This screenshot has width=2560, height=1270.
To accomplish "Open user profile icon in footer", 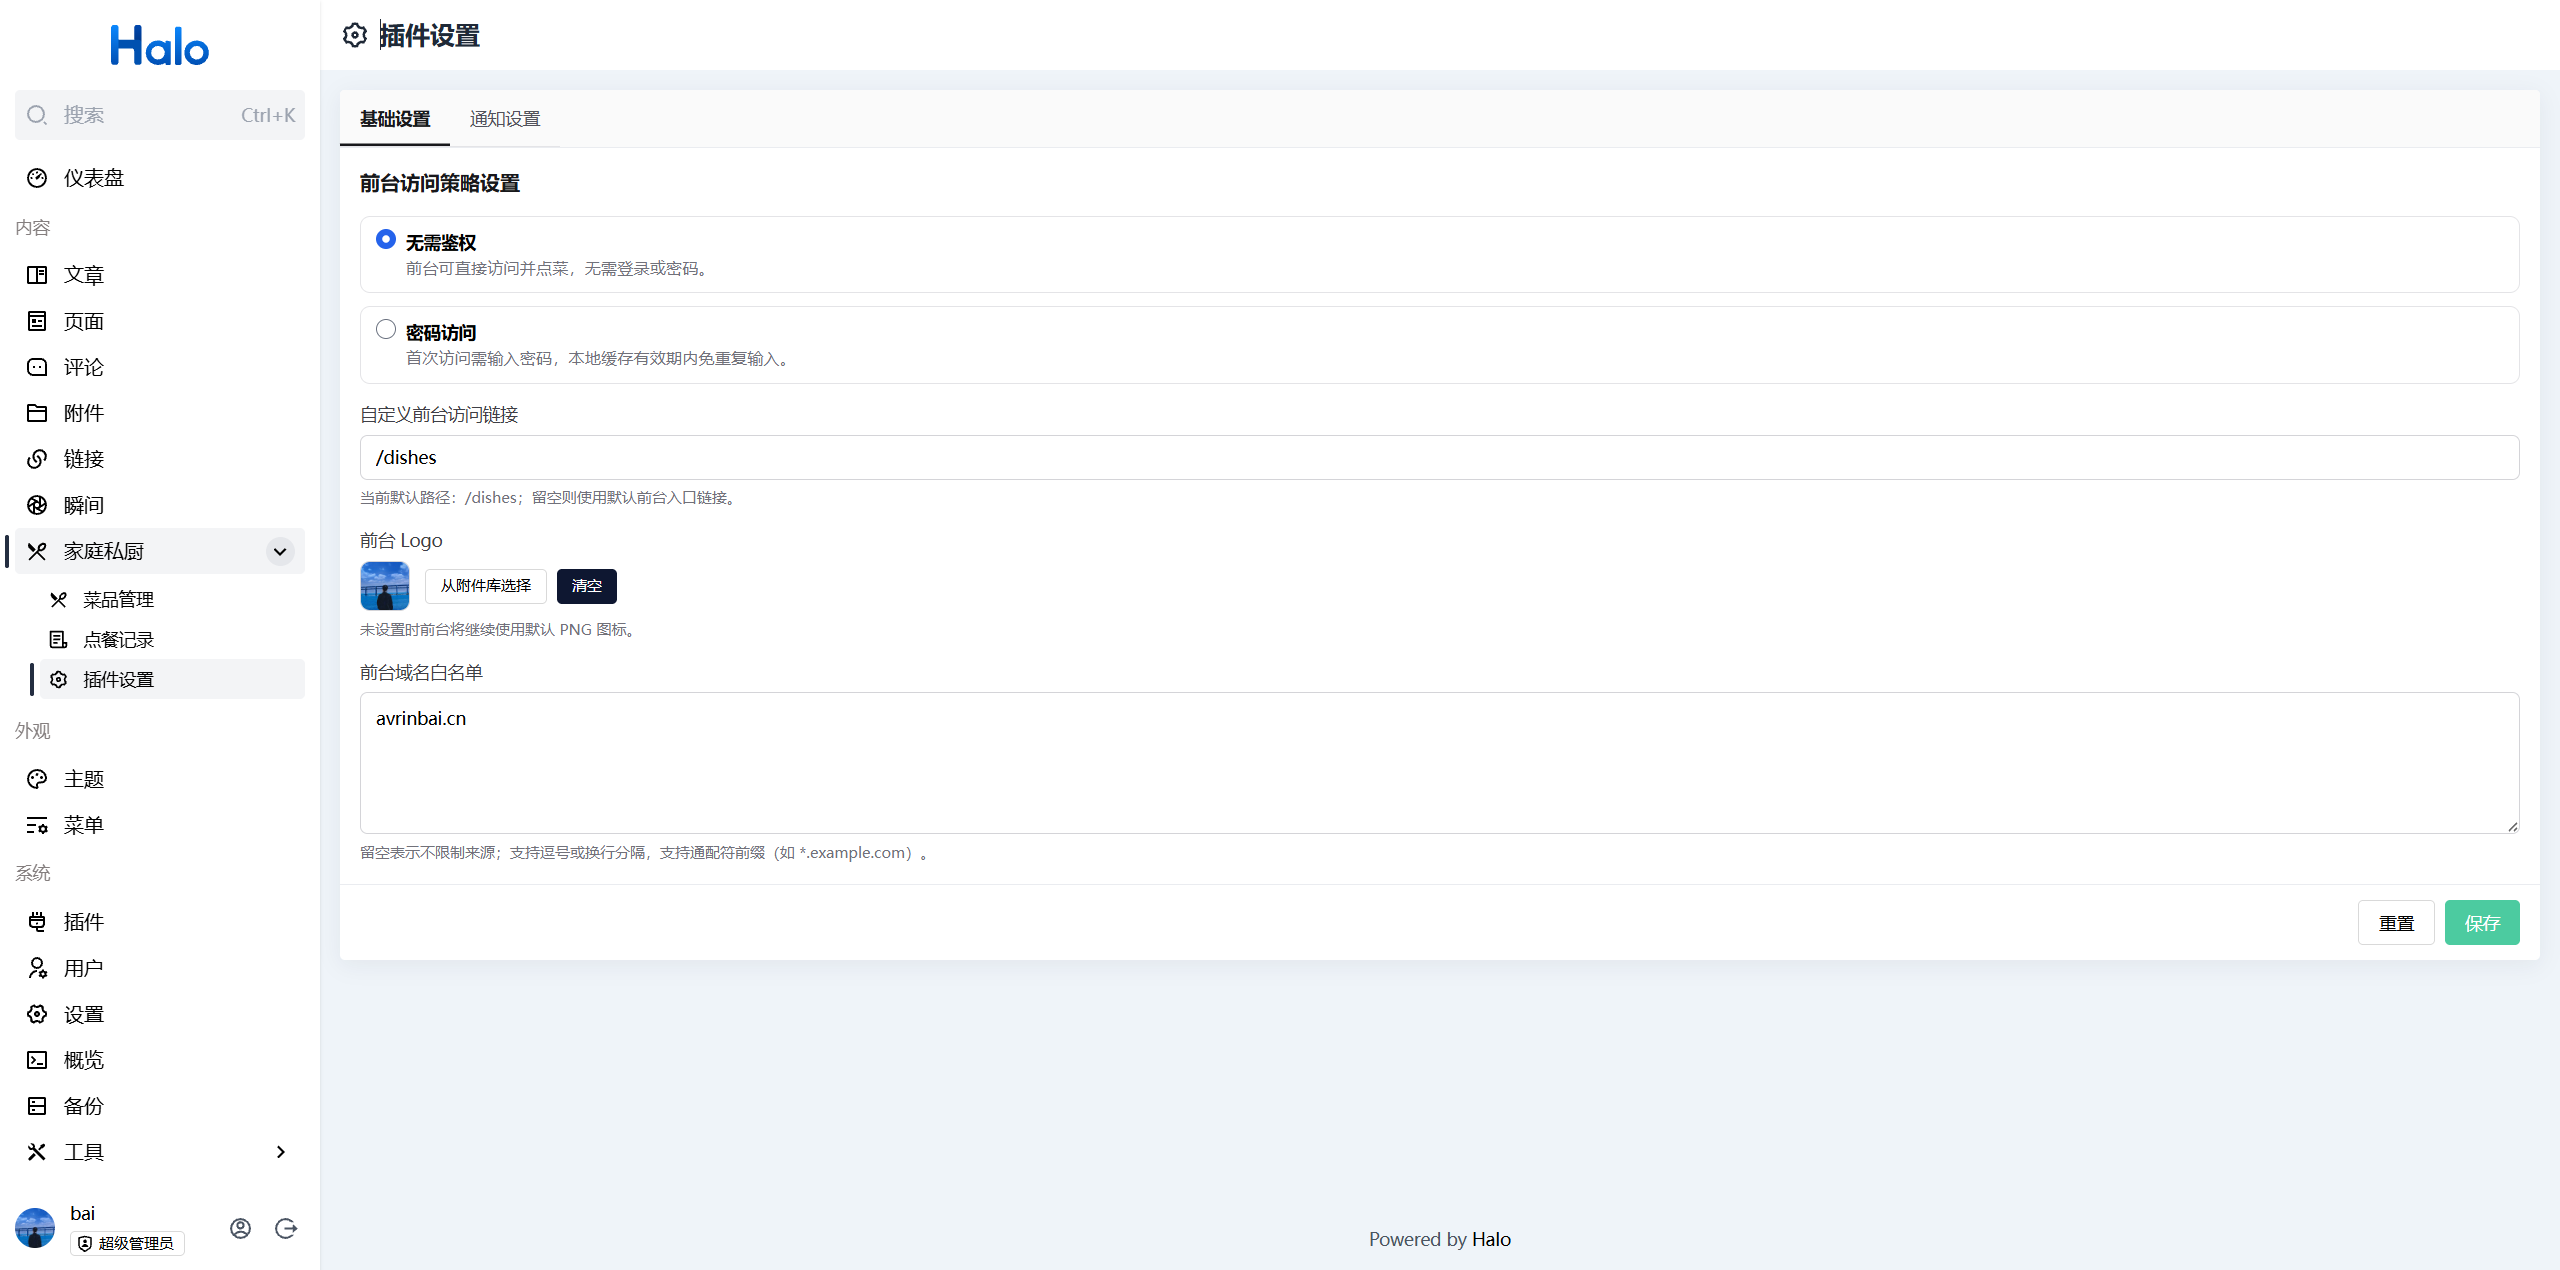I will tap(240, 1228).
